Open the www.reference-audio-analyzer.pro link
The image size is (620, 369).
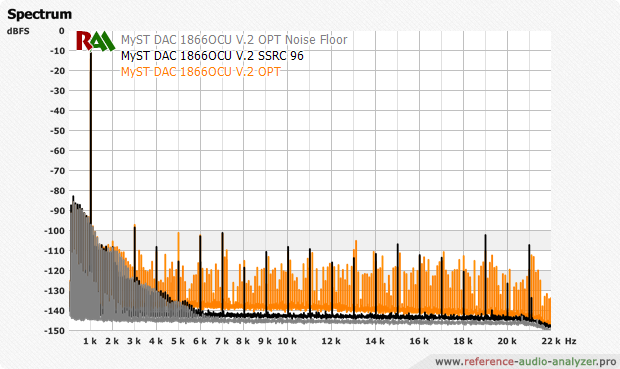[x=525, y=361]
